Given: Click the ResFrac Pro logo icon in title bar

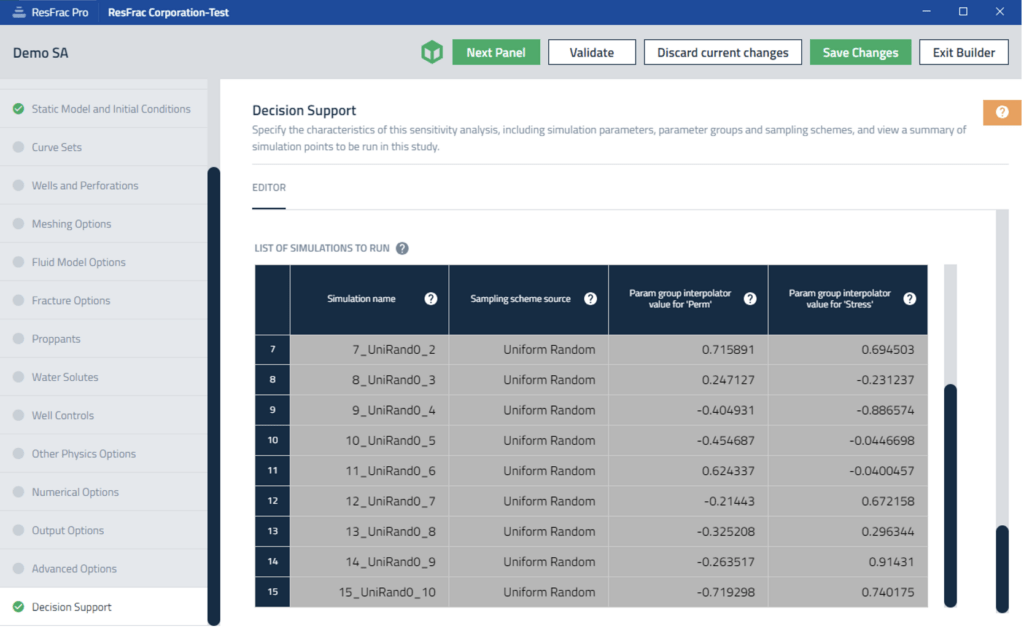Looking at the screenshot, I should [19, 12].
